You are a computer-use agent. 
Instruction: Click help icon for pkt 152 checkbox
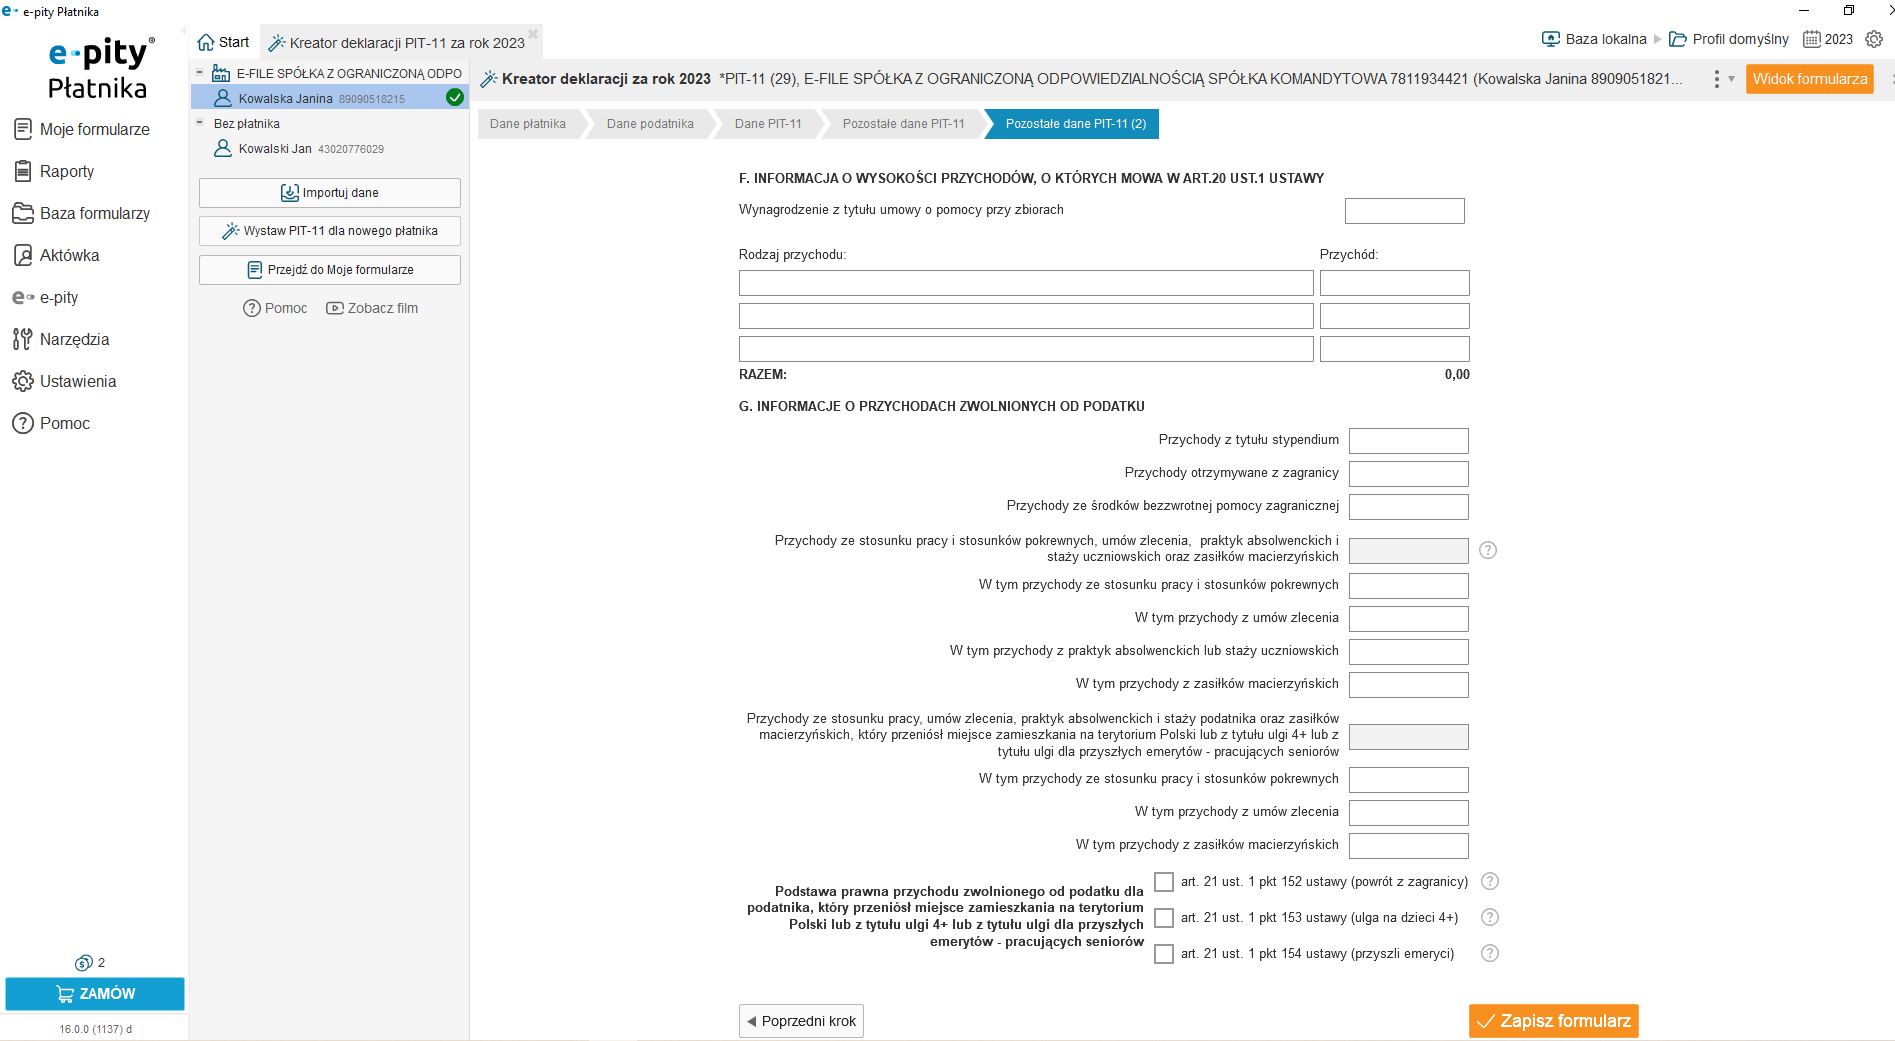1490,881
